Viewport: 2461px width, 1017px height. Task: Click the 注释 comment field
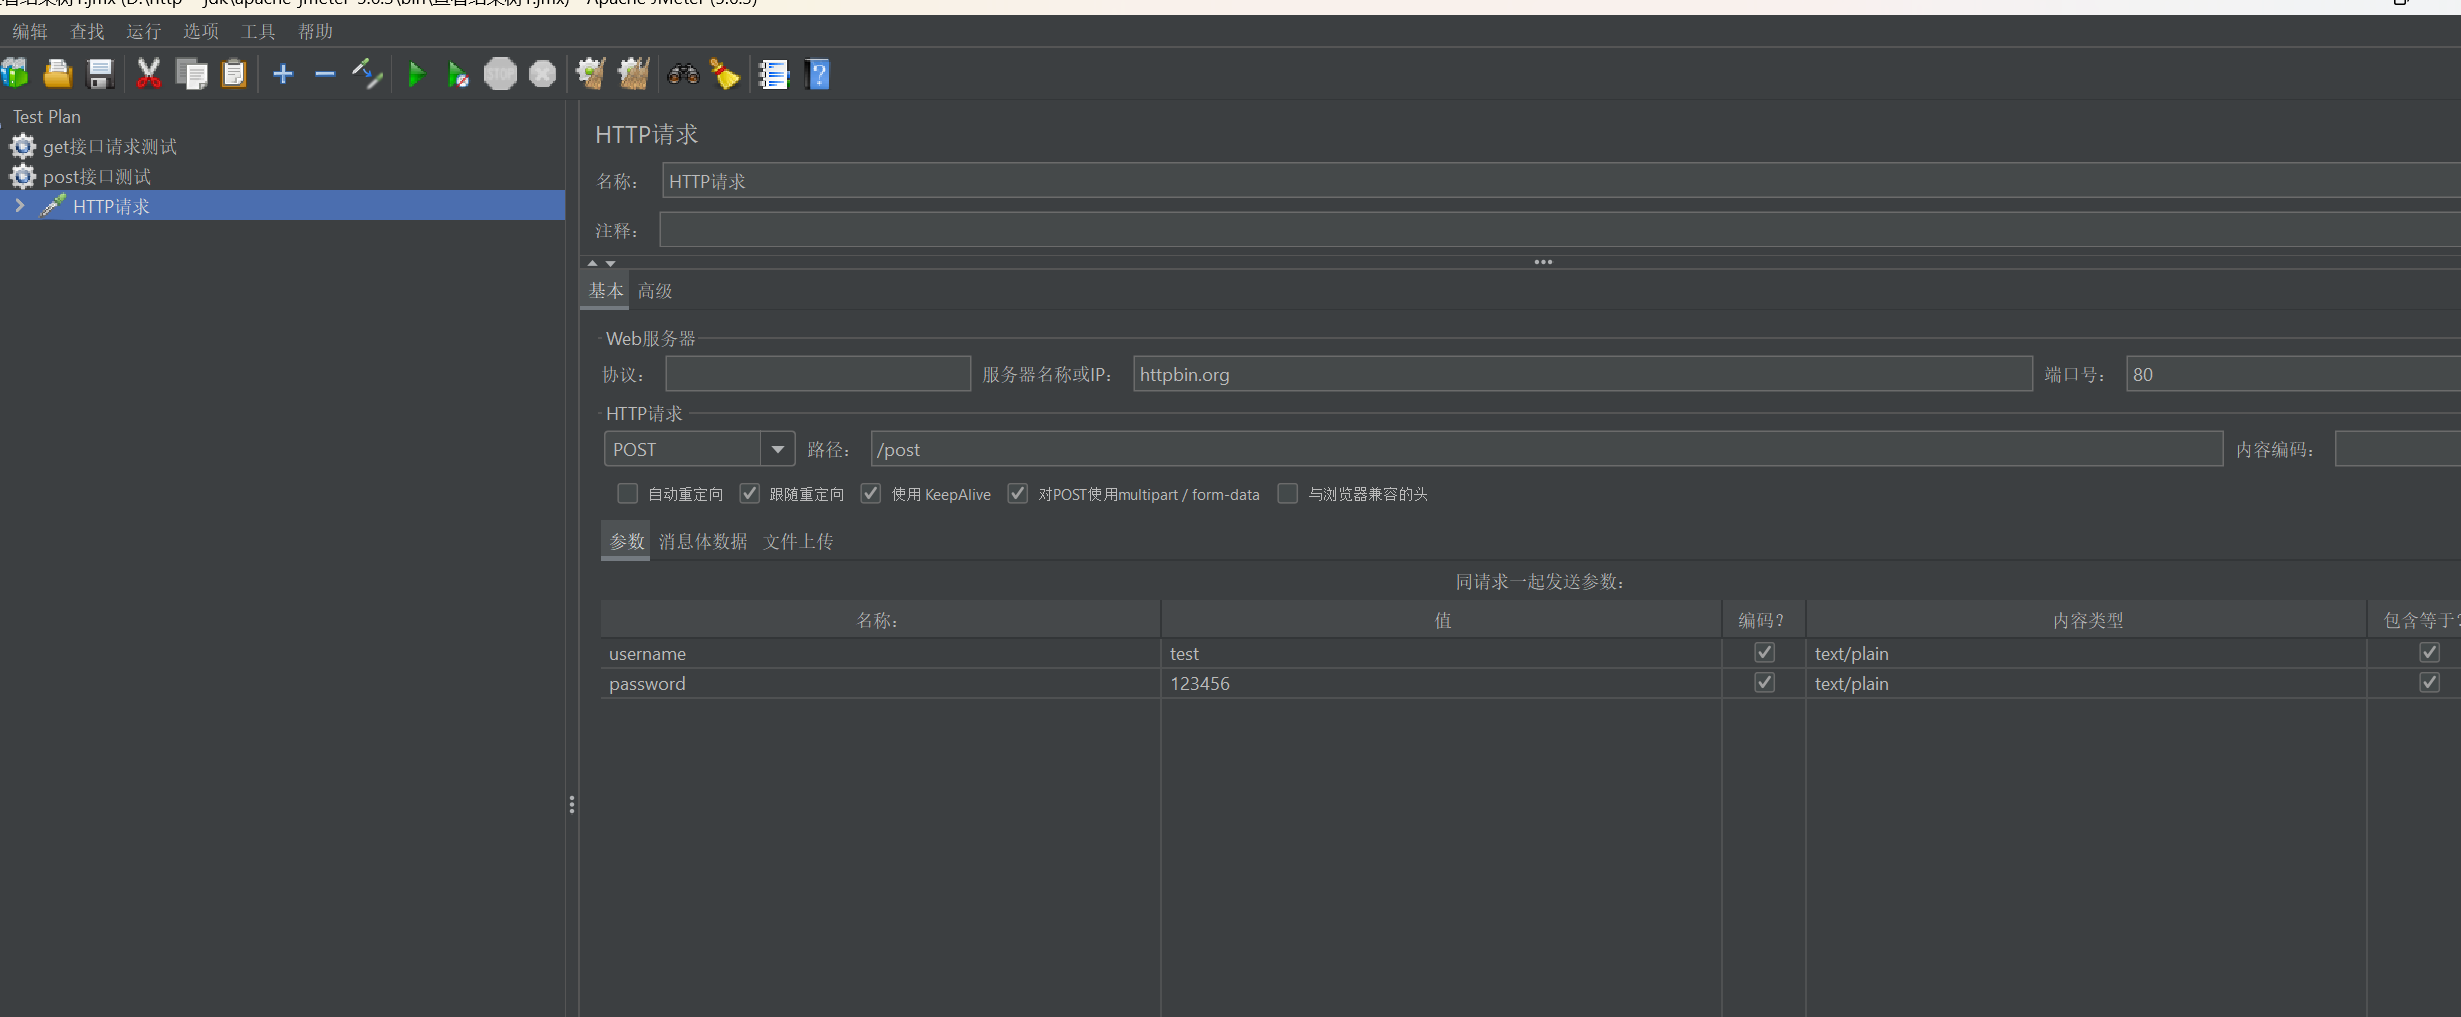1560,230
